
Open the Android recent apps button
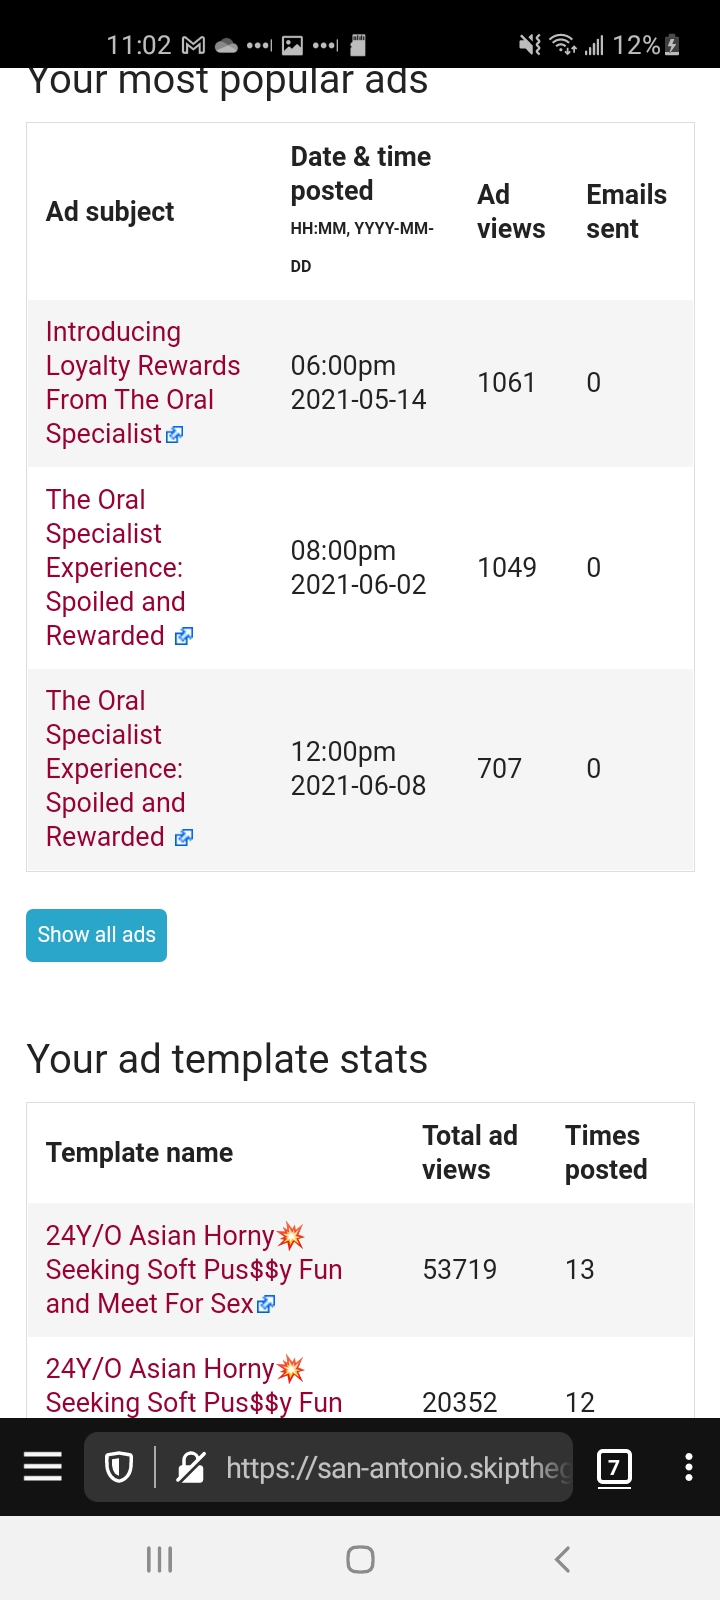point(160,1559)
